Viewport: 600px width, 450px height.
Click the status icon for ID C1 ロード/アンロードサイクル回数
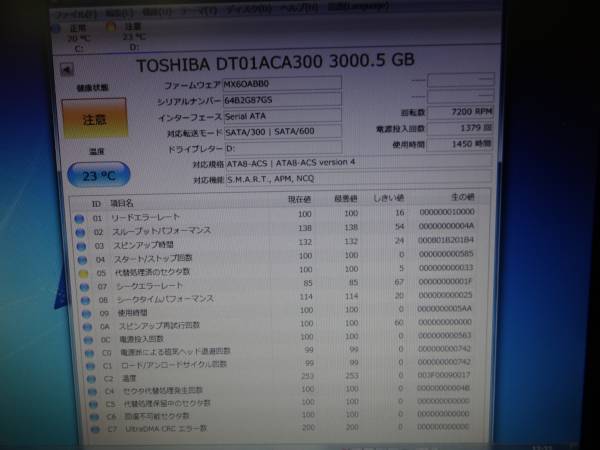click(90, 366)
